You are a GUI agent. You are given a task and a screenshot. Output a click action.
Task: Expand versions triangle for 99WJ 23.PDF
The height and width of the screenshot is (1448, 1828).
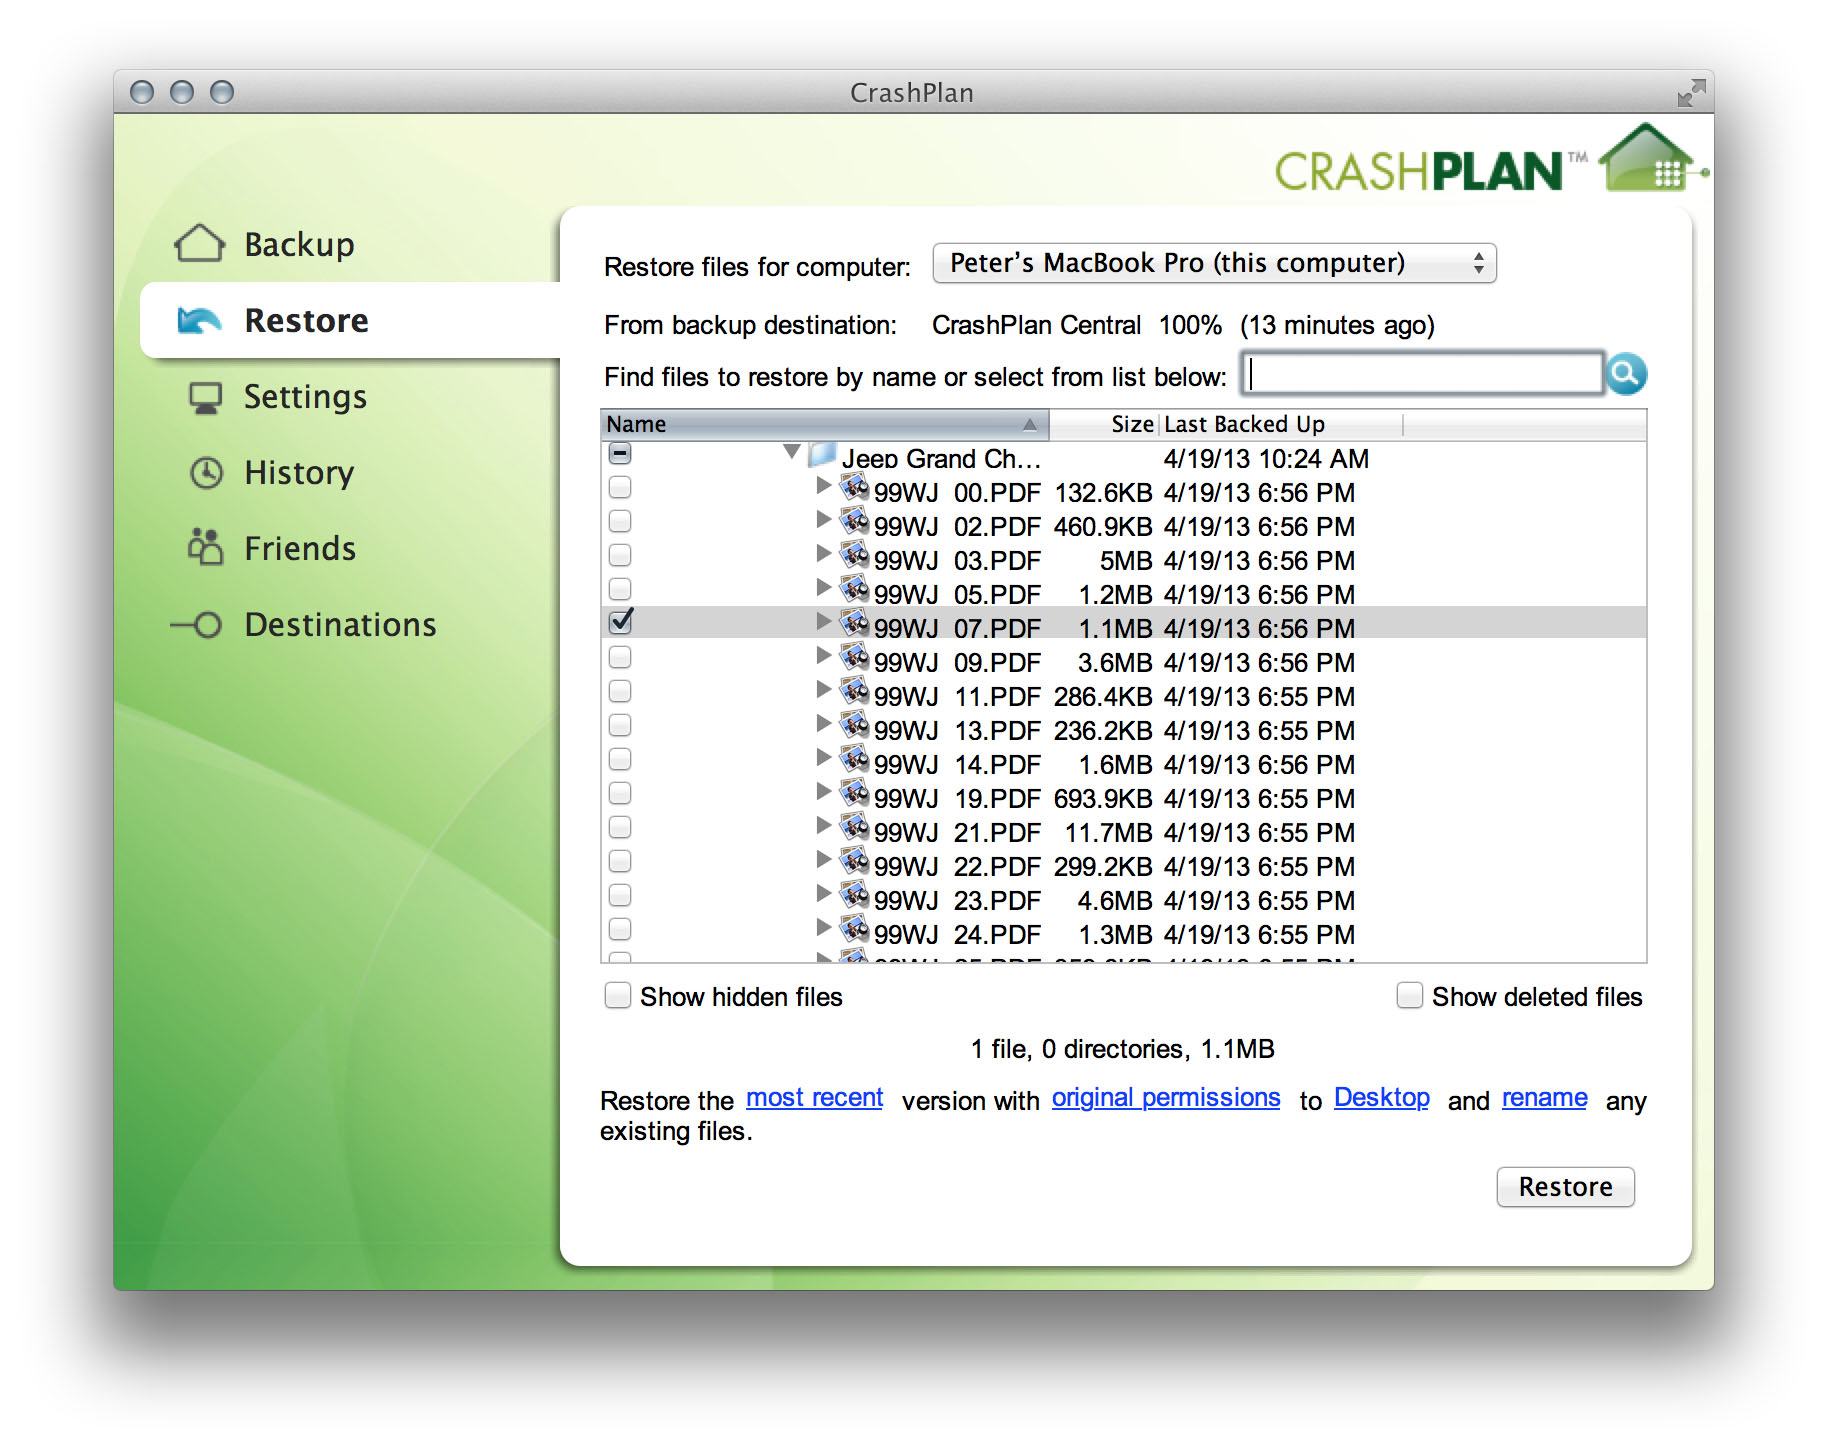tap(824, 894)
